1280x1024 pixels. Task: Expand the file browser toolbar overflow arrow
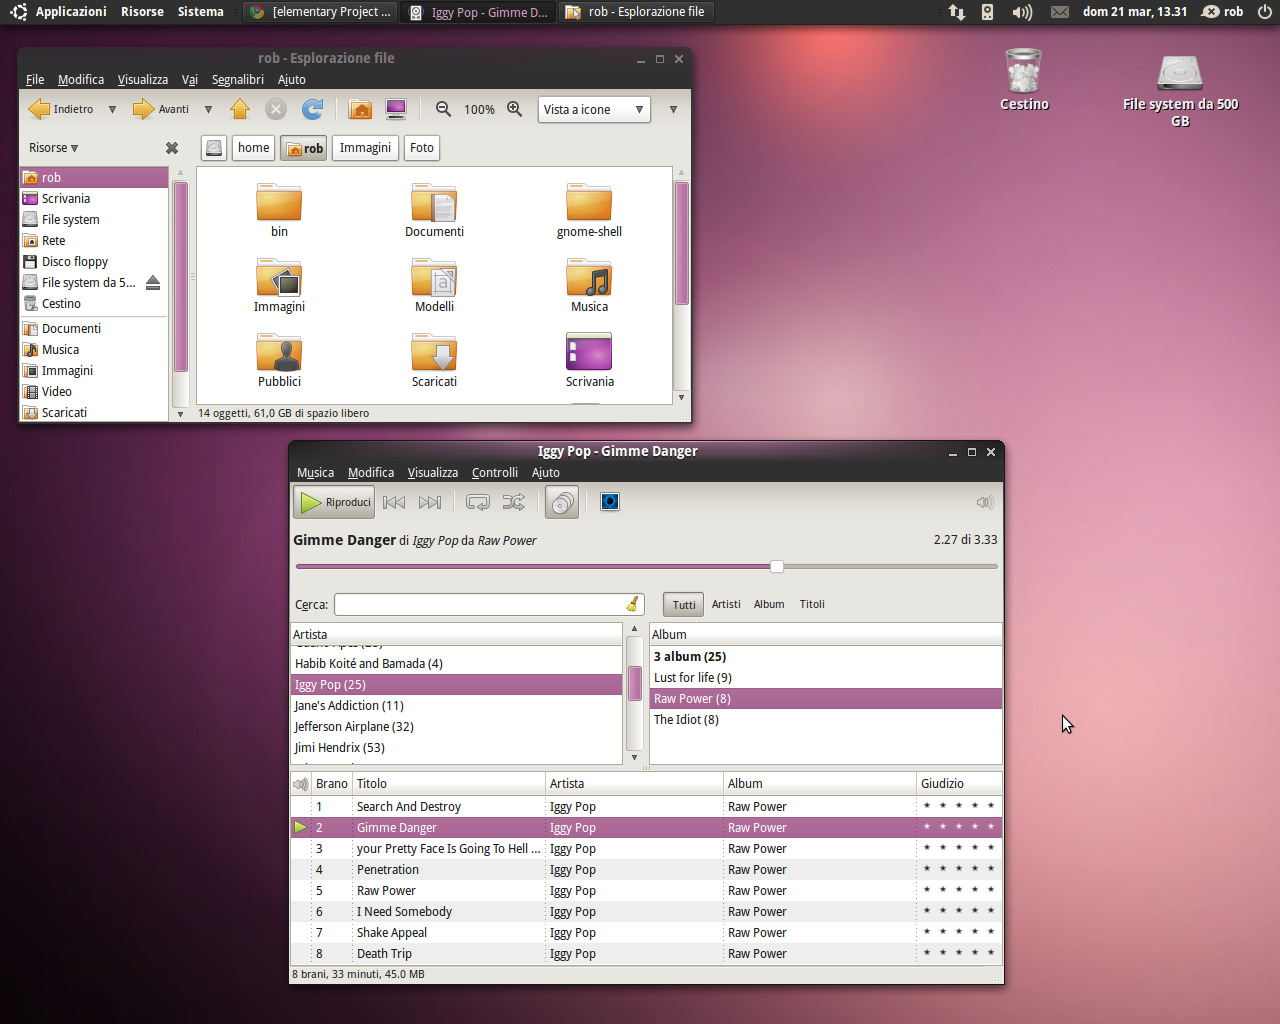coord(673,109)
